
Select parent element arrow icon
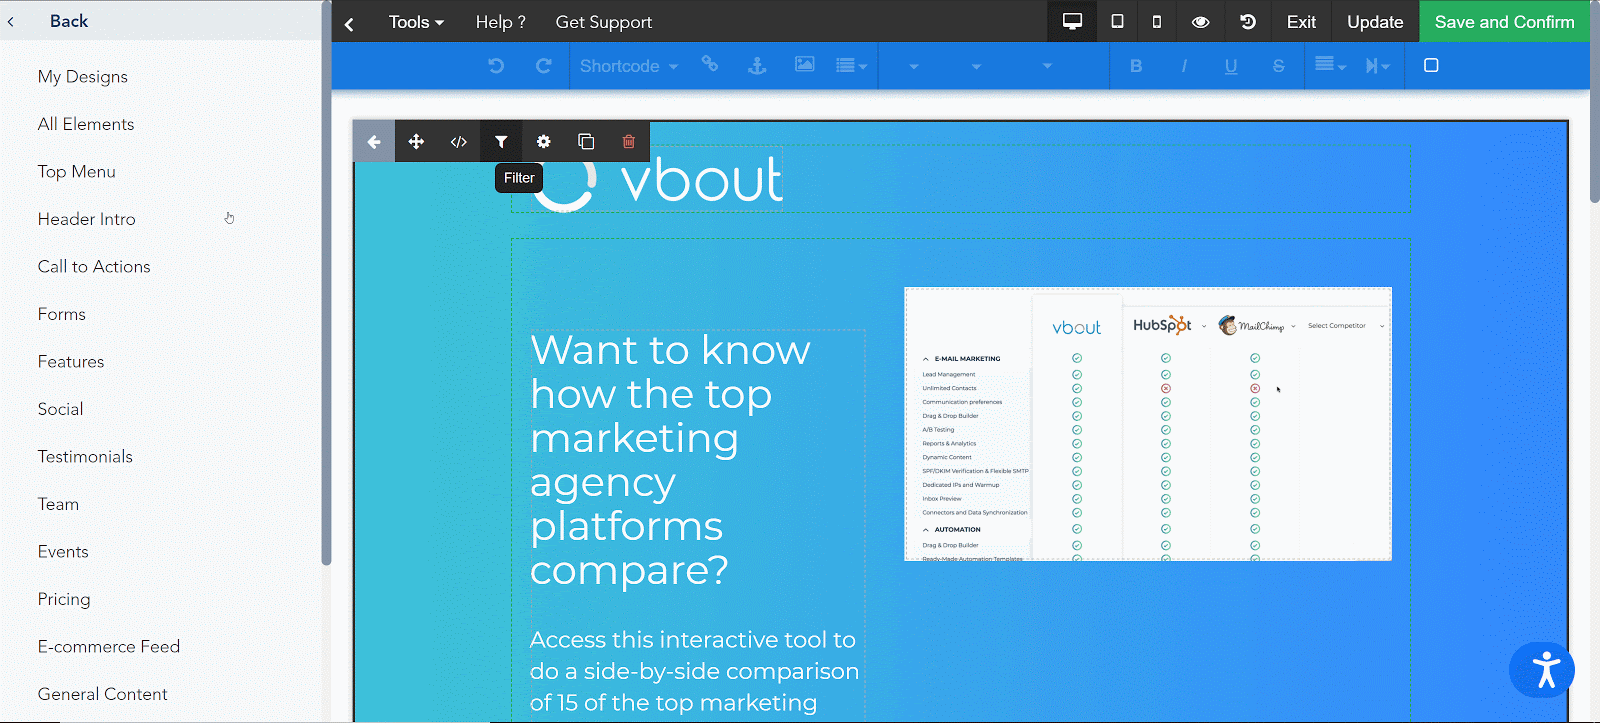click(374, 142)
